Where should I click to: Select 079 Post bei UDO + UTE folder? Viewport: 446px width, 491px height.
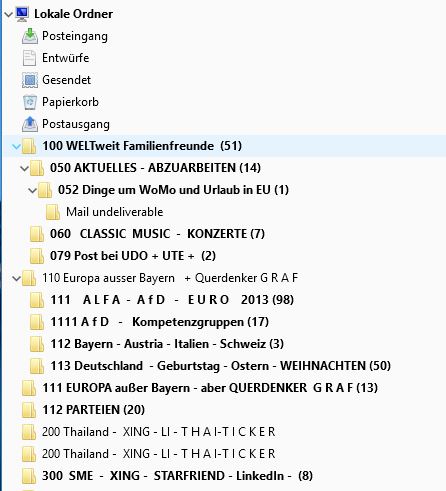click(133, 256)
